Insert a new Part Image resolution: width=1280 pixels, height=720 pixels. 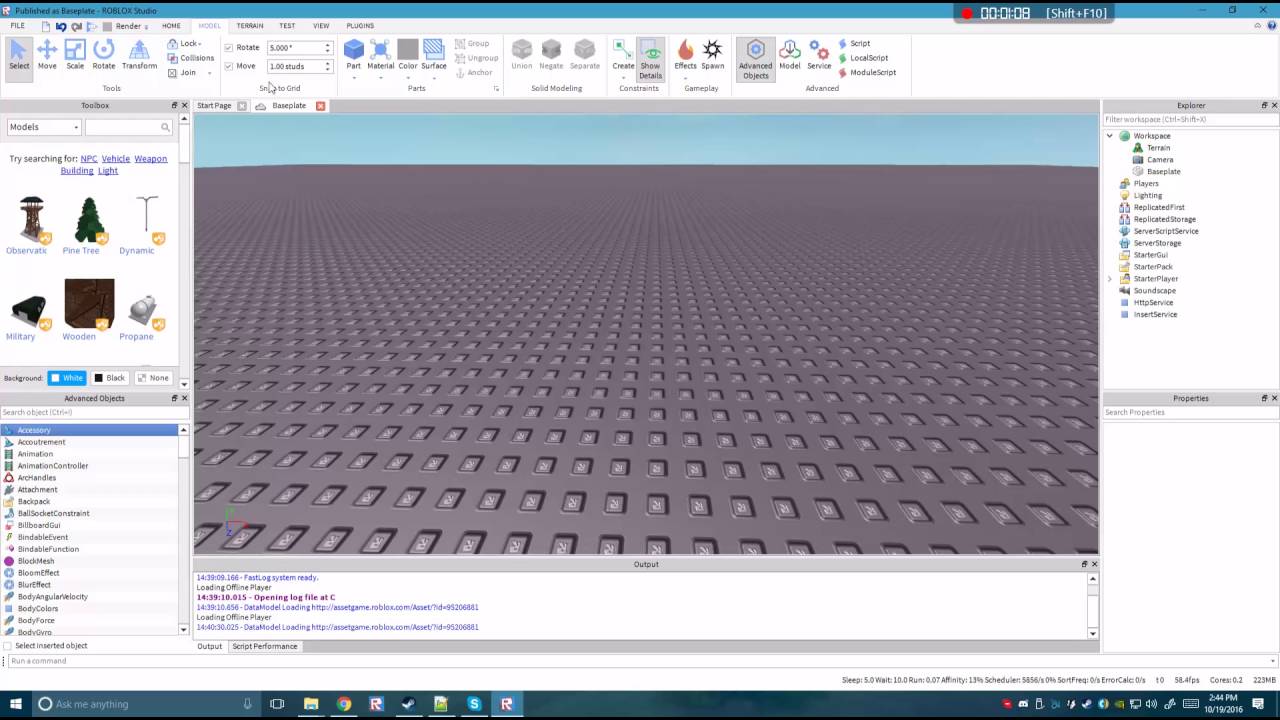(x=354, y=55)
